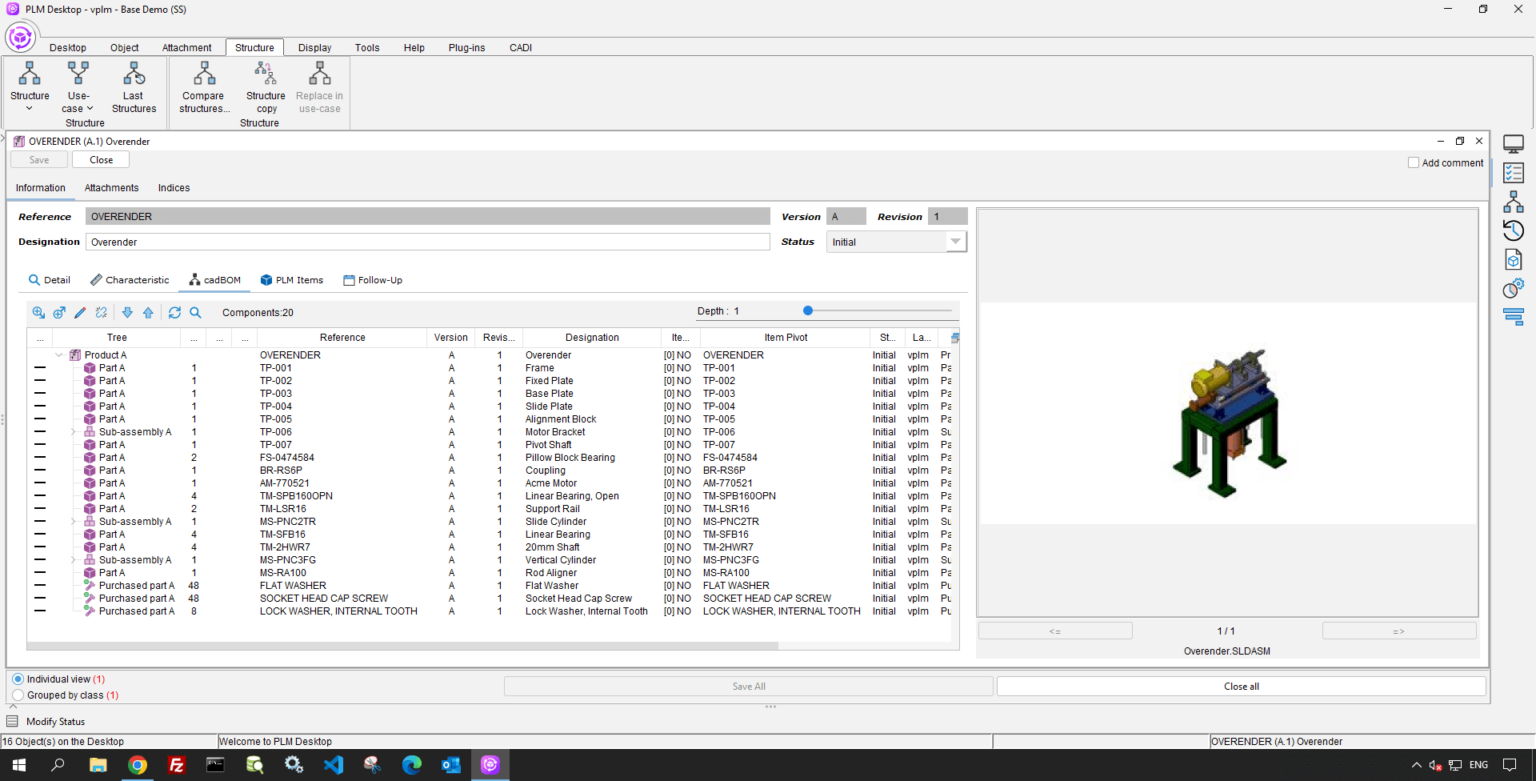Open the Status dropdown showing Initial
Image resolution: width=1536 pixels, height=781 pixels.
pos(955,242)
